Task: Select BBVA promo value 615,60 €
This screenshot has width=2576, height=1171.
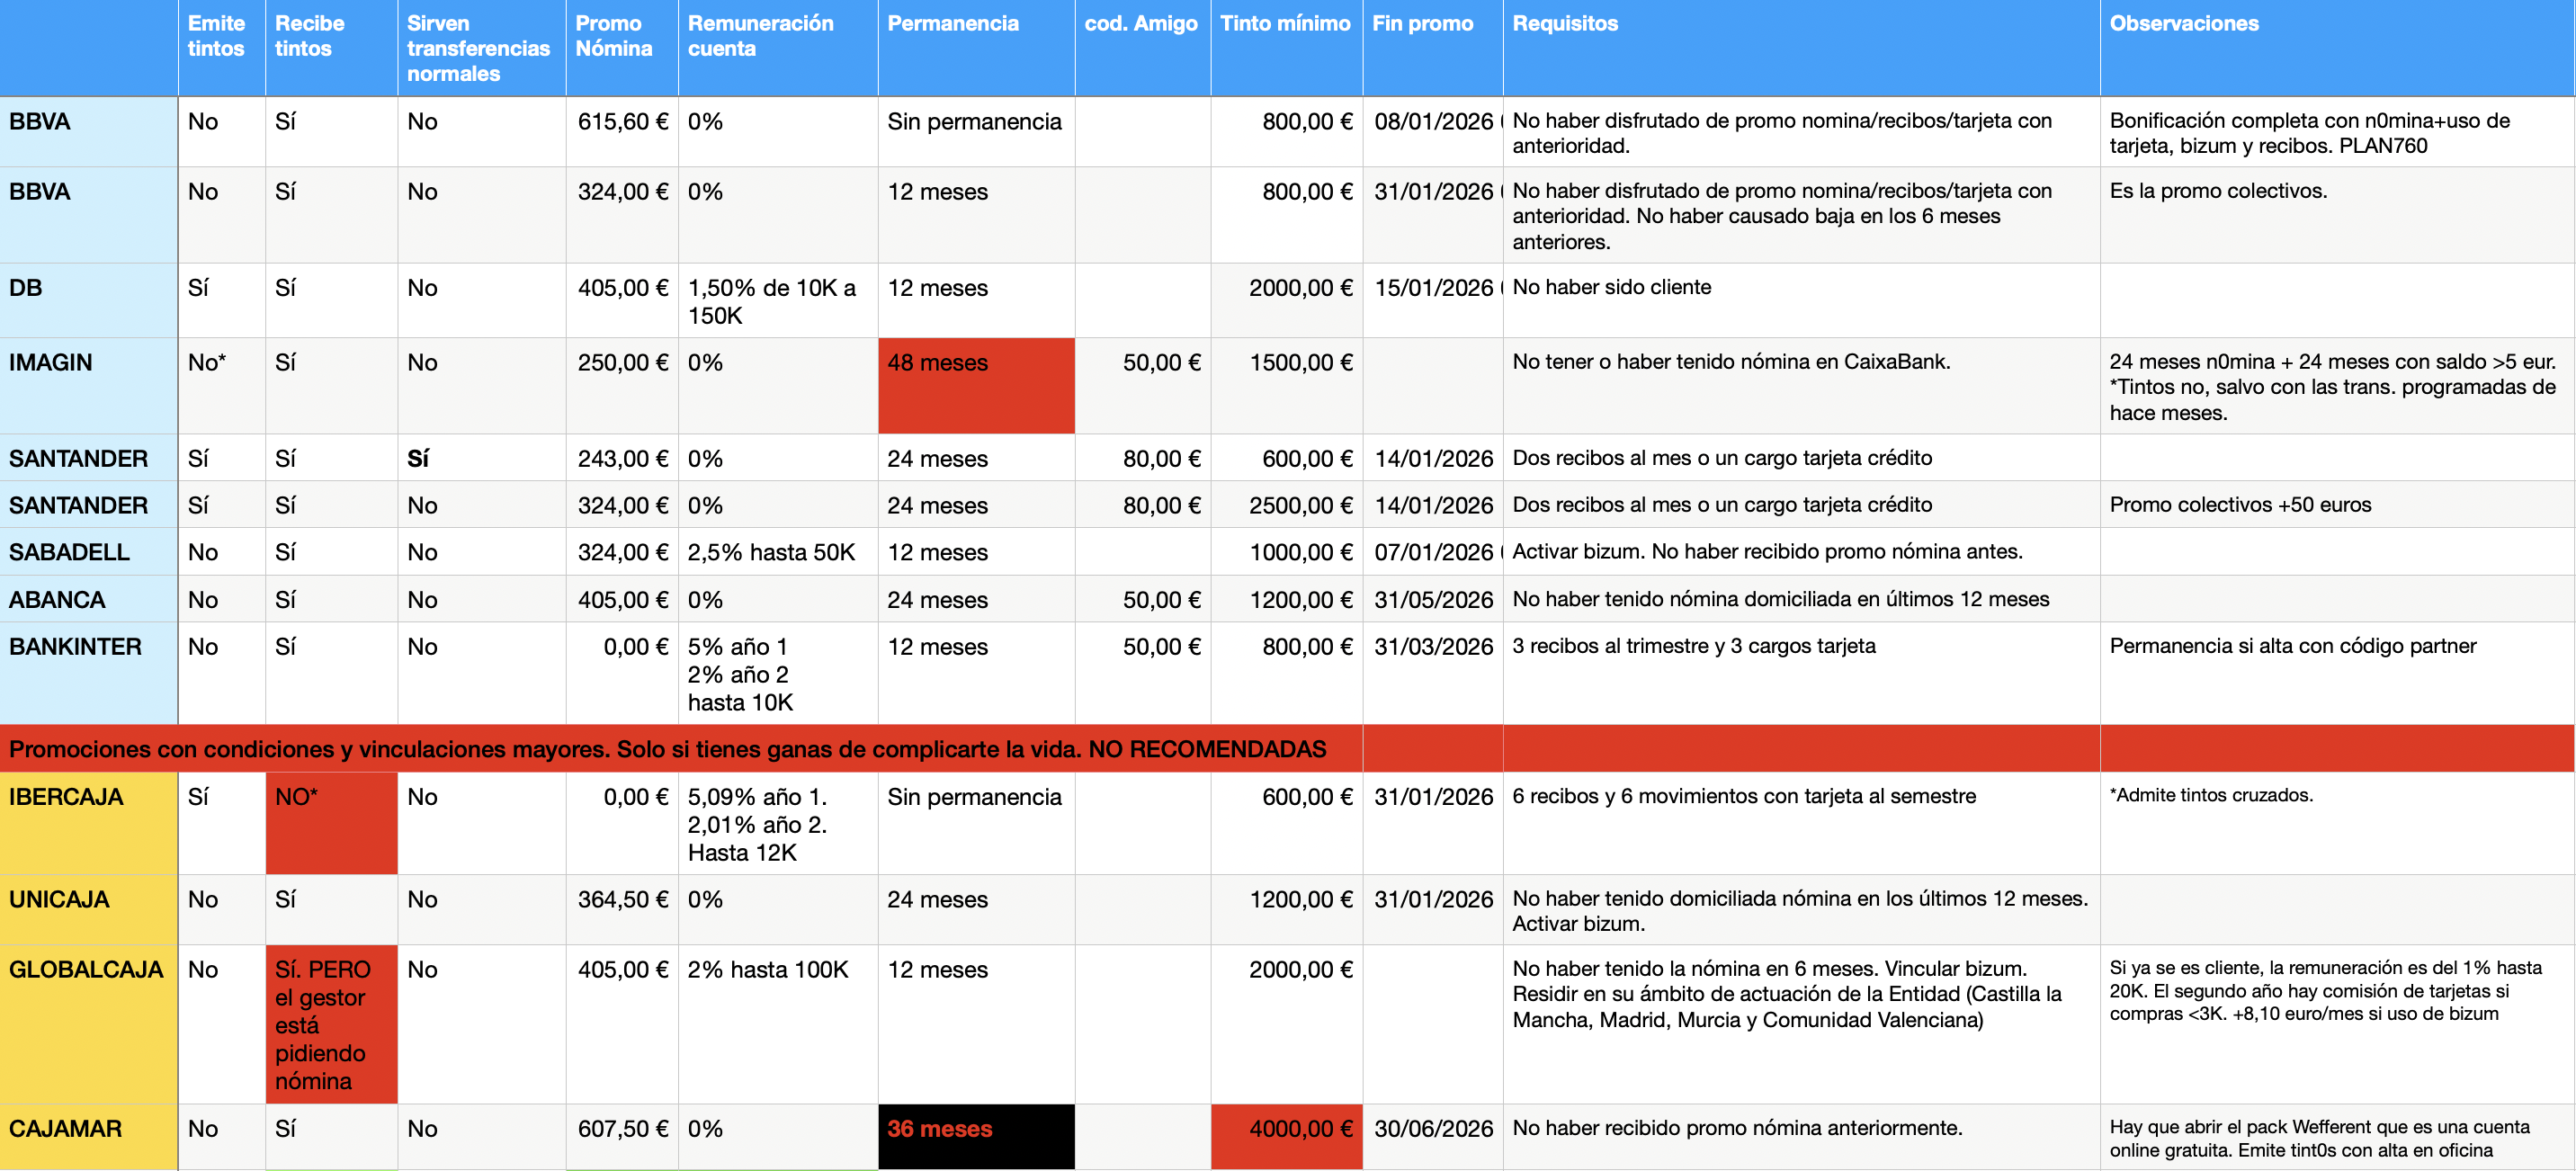Action: click(x=622, y=122)
